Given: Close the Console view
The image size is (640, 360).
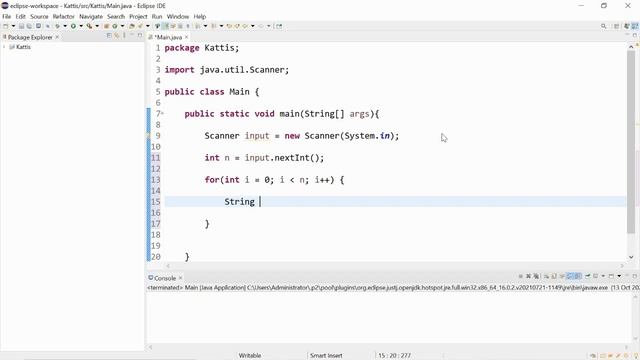Looking at the screenshot, I should pyautogui.click(x=180, y=278).
